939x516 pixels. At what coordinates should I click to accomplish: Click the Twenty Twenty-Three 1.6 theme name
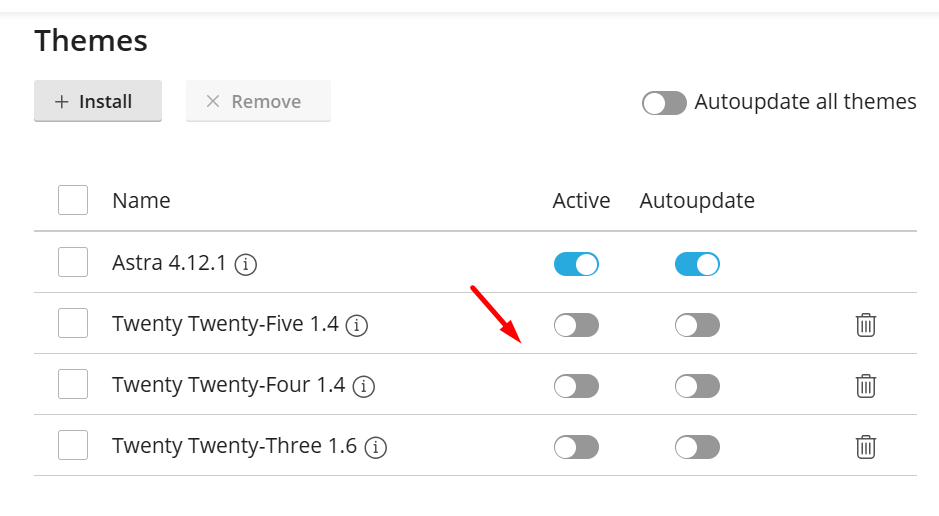pyautogui.click(x=234, y=446)
